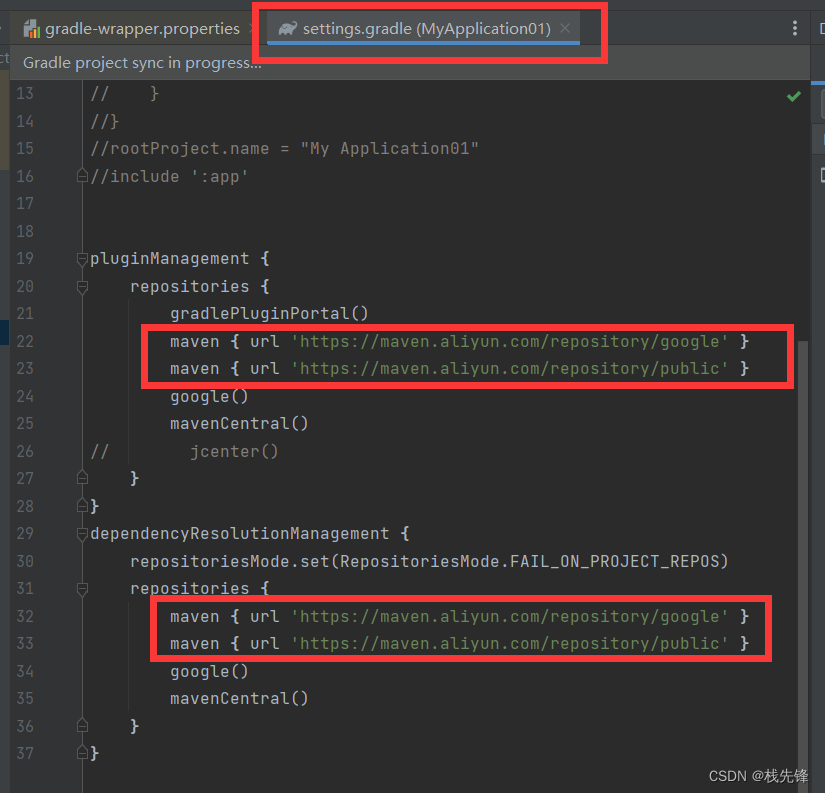Click the commented jcenter() line 26
This screenshot has height=793, width=825.
pyautogui.click(x=234, y=451)
